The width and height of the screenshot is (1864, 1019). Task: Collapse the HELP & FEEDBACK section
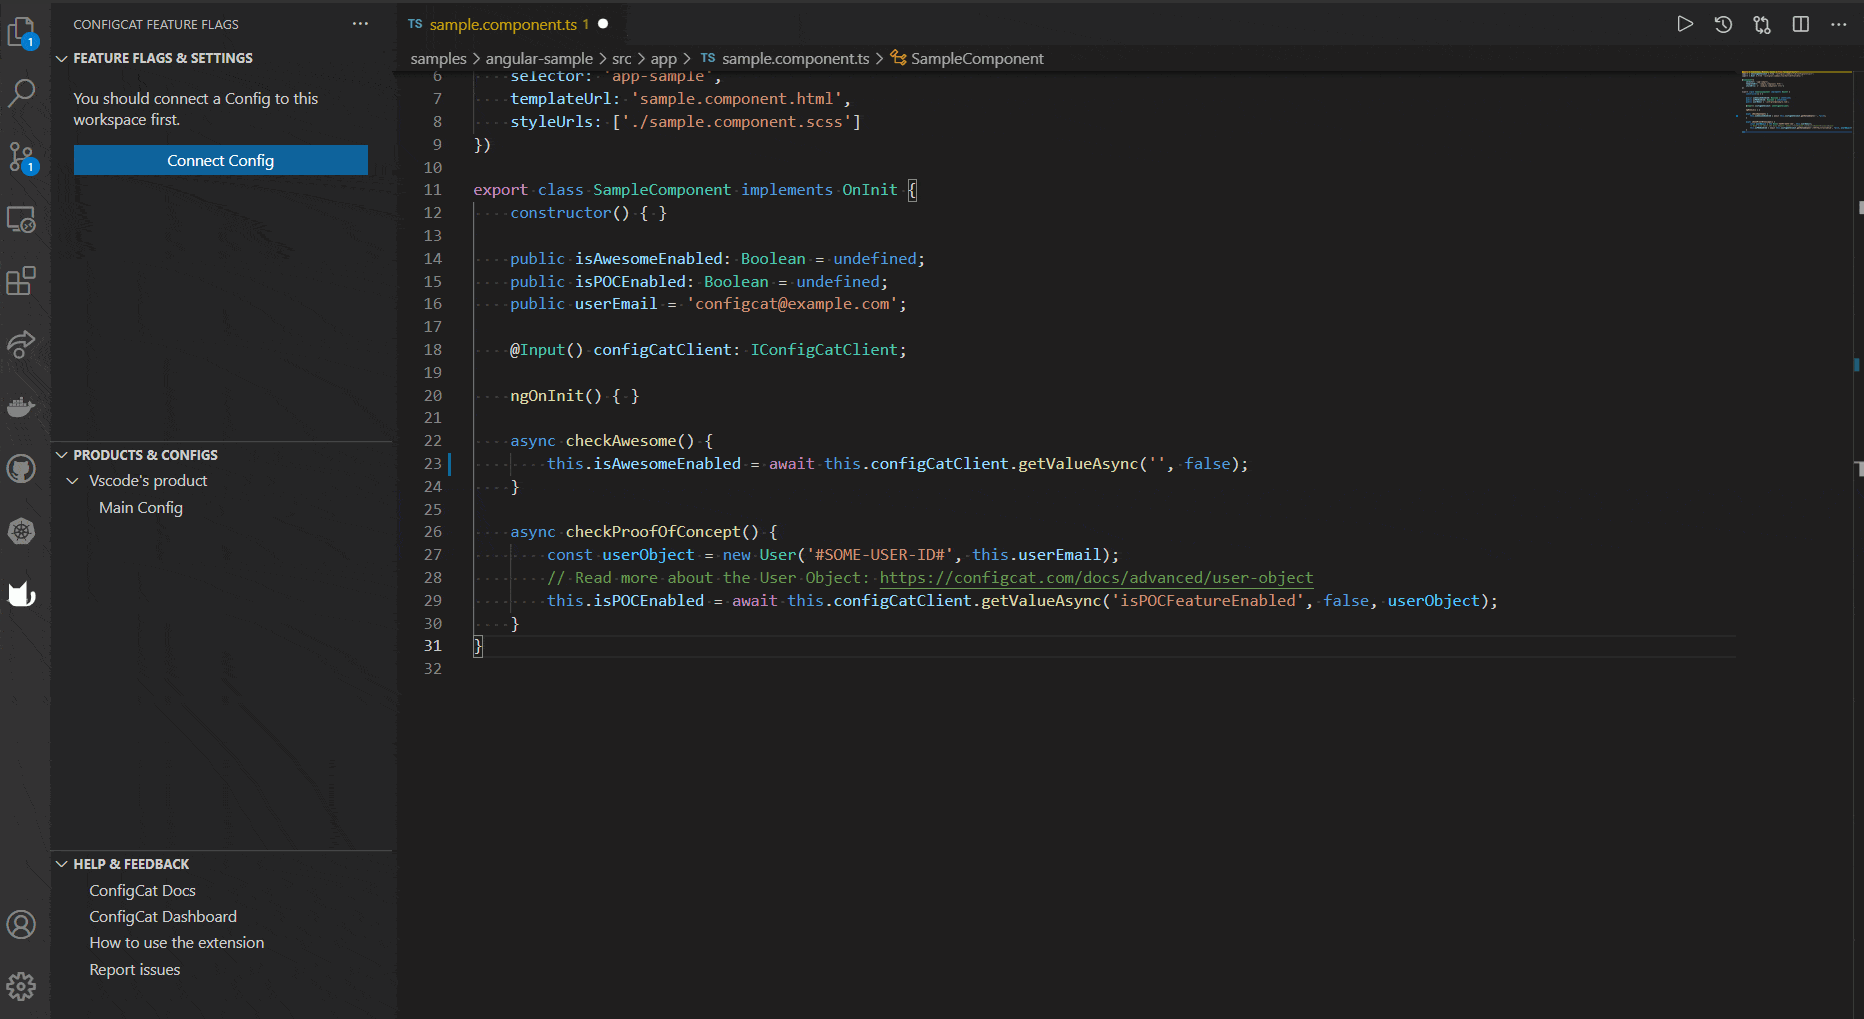[x=62, y=863]
